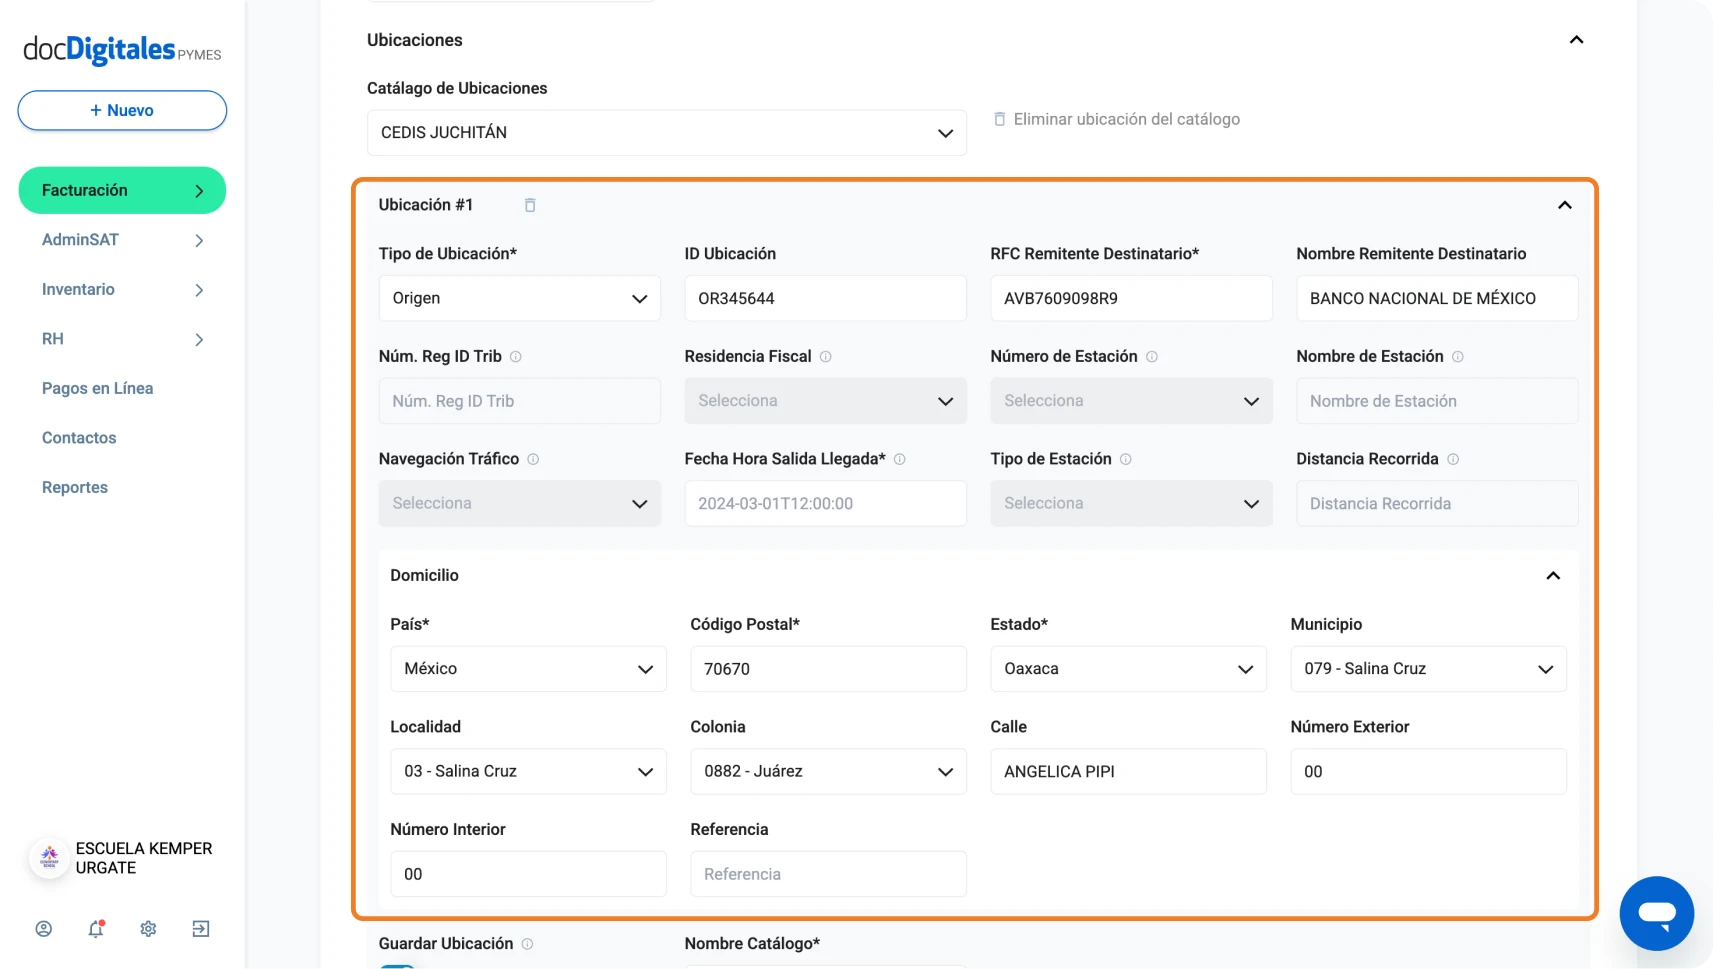Viewport: 1713px width, 969px height.
Task: Click the Núm. Reg ID Trib field
Action: coord(520,401)
